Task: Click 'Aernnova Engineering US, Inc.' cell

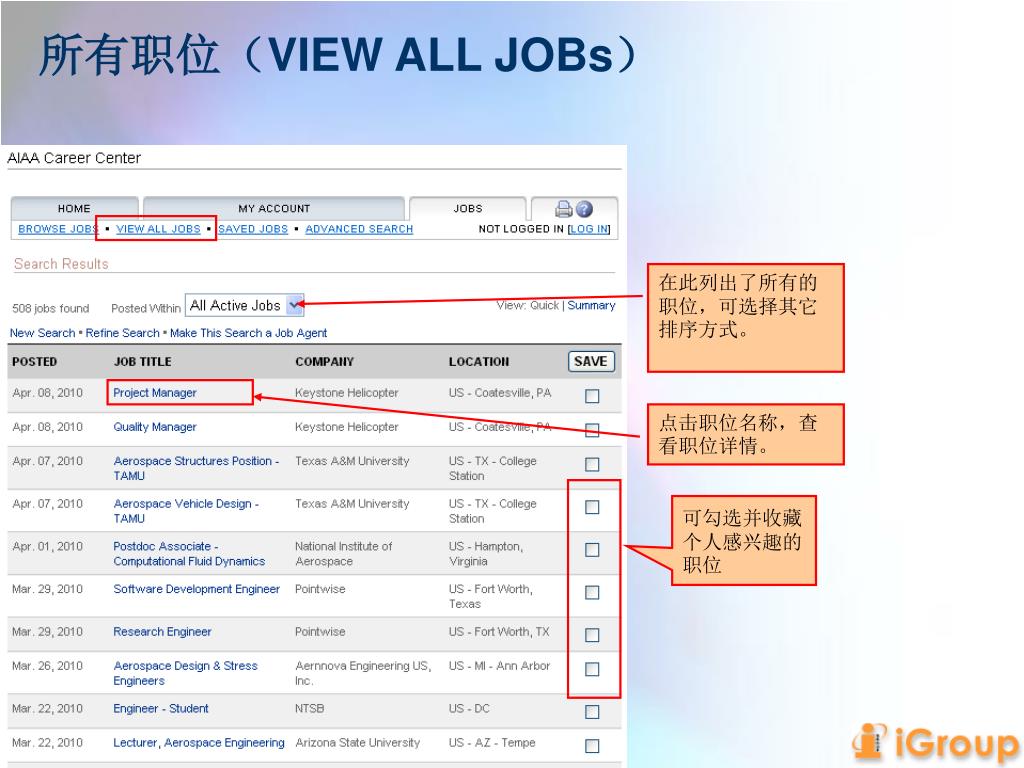Action: pos(363,673)
